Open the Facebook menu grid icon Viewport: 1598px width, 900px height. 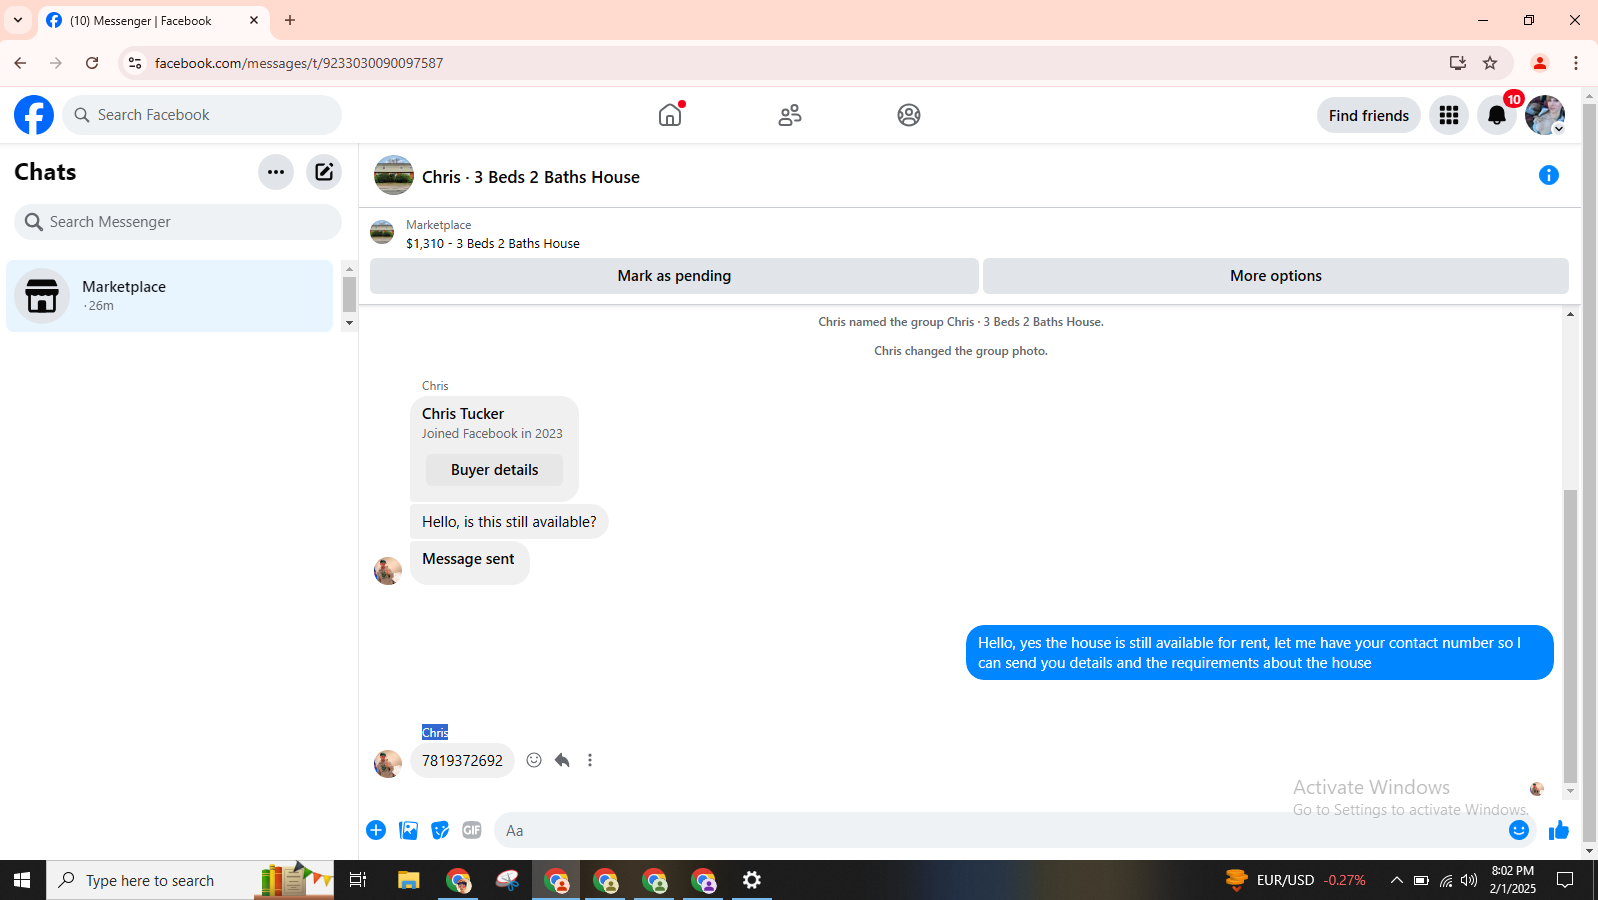1449,115
